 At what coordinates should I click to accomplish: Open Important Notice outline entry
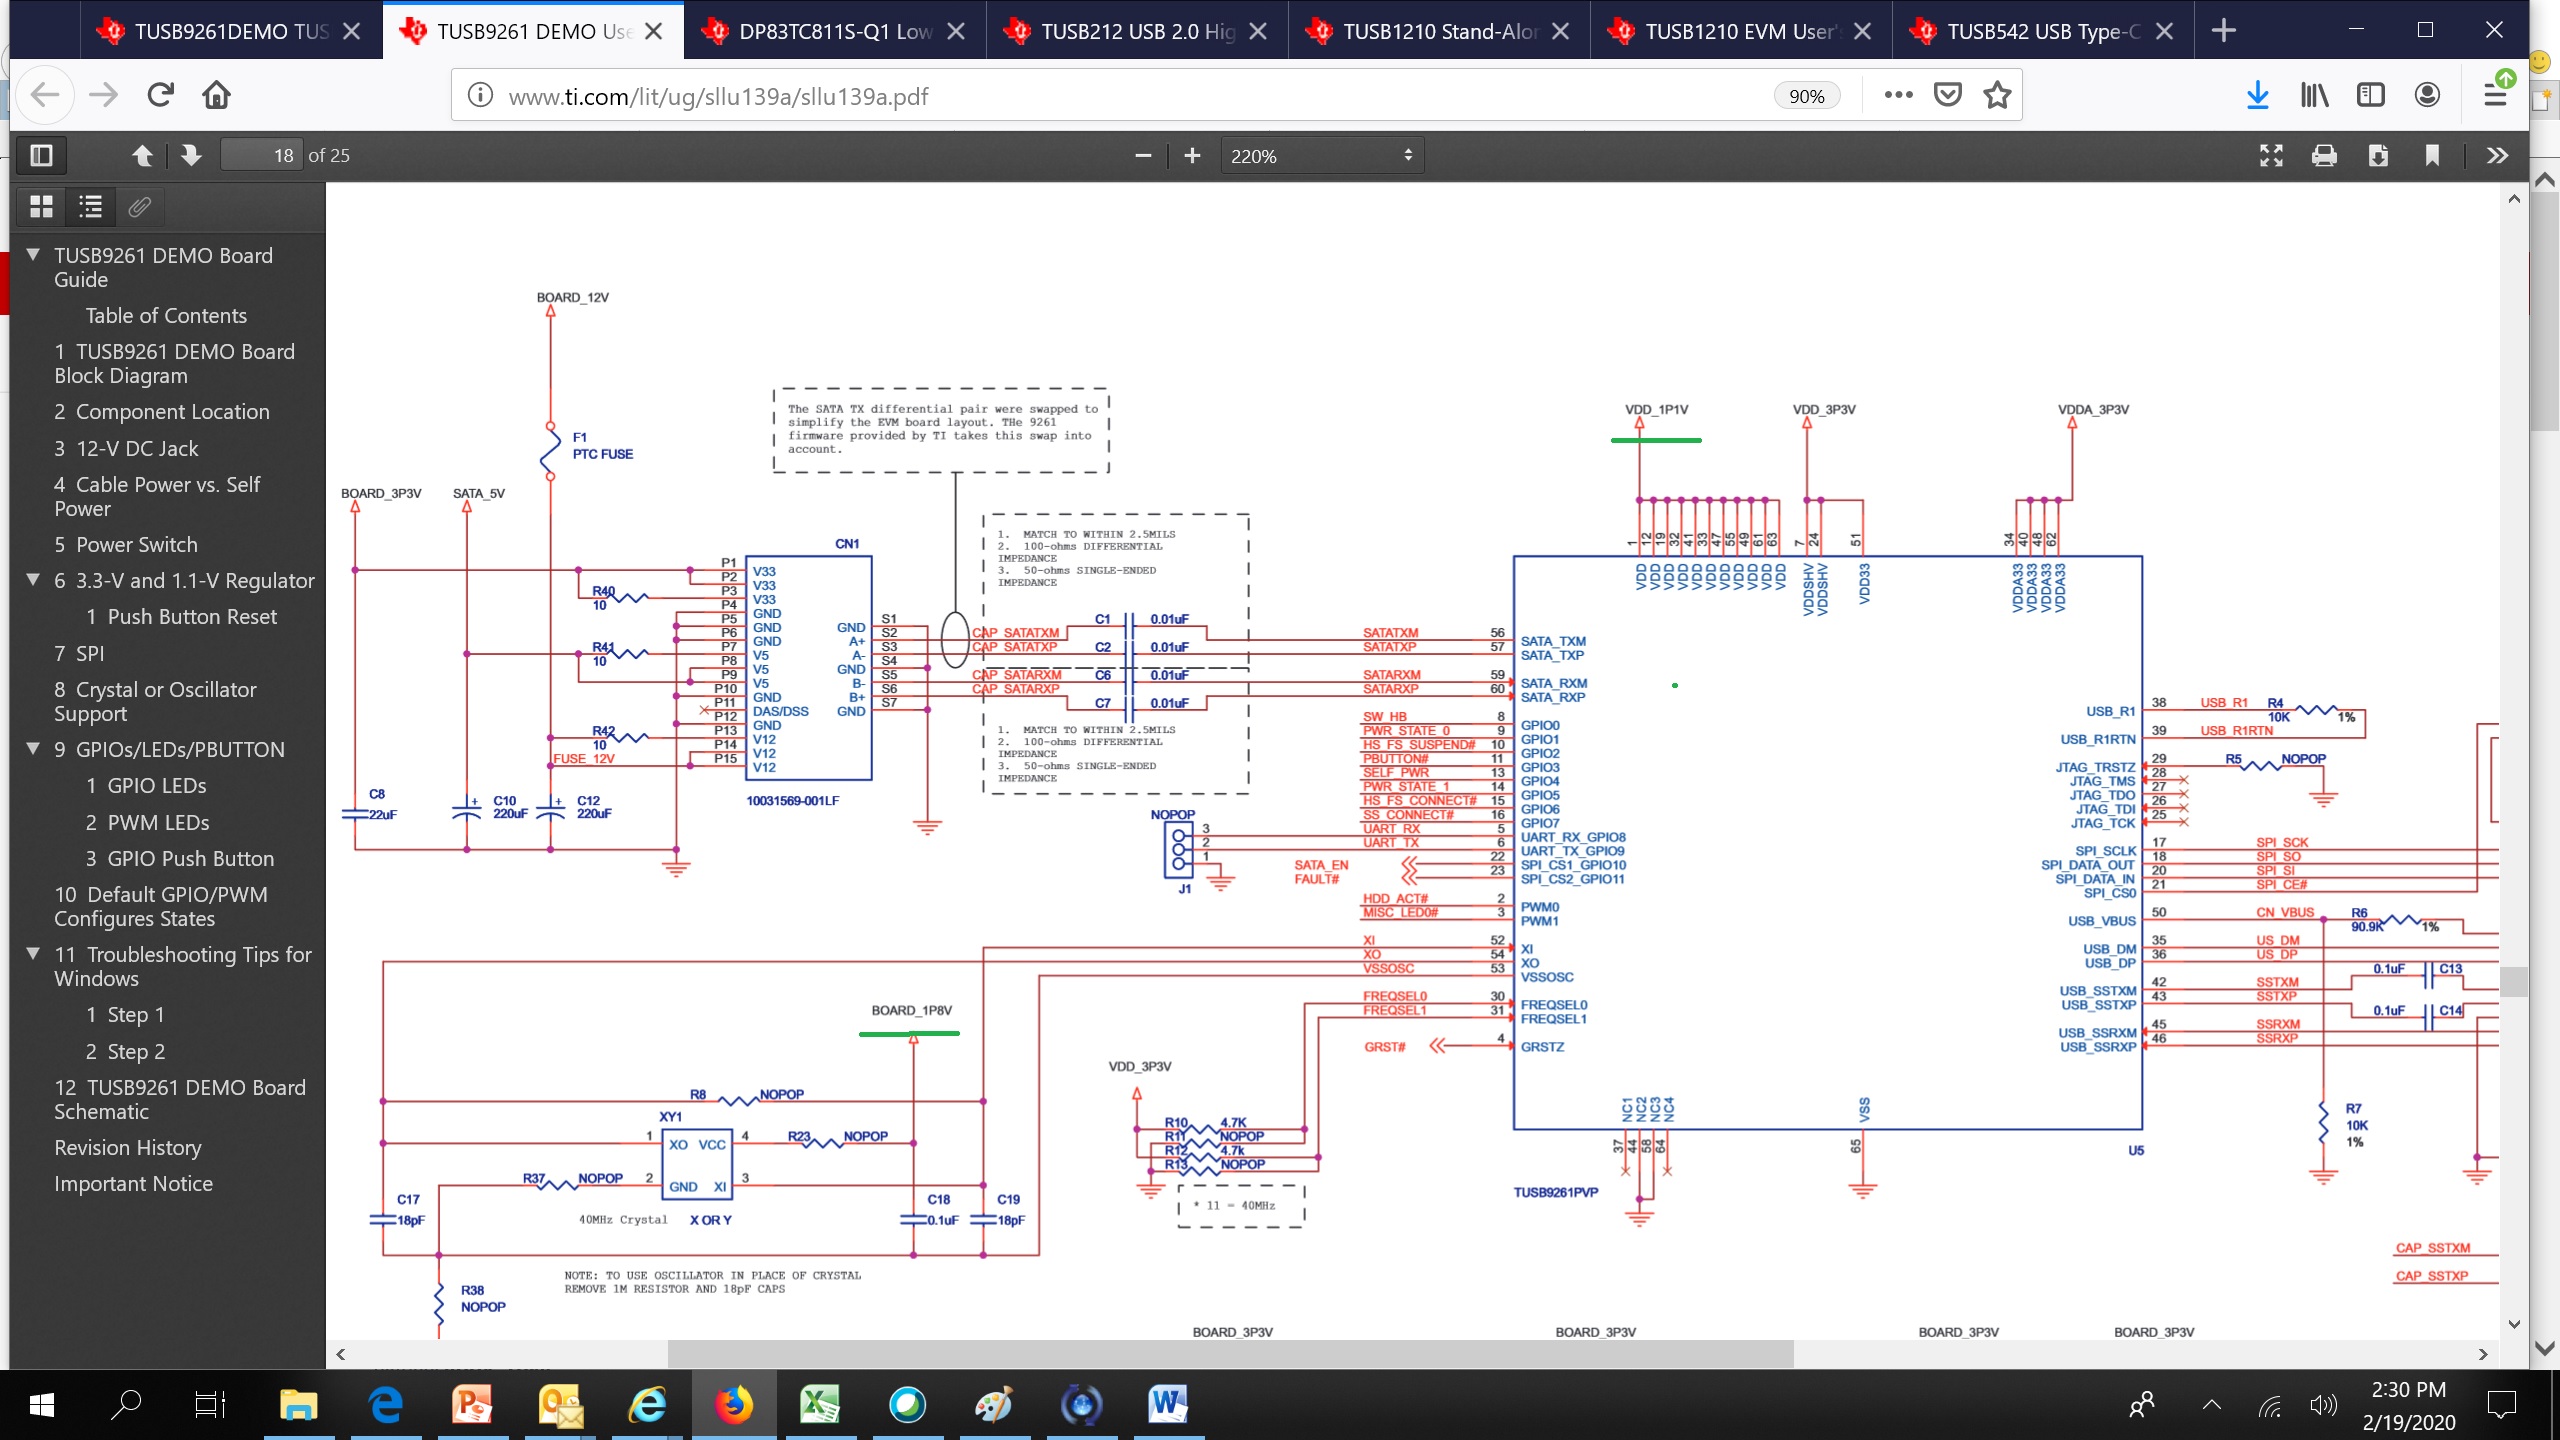pos(133,1184)
